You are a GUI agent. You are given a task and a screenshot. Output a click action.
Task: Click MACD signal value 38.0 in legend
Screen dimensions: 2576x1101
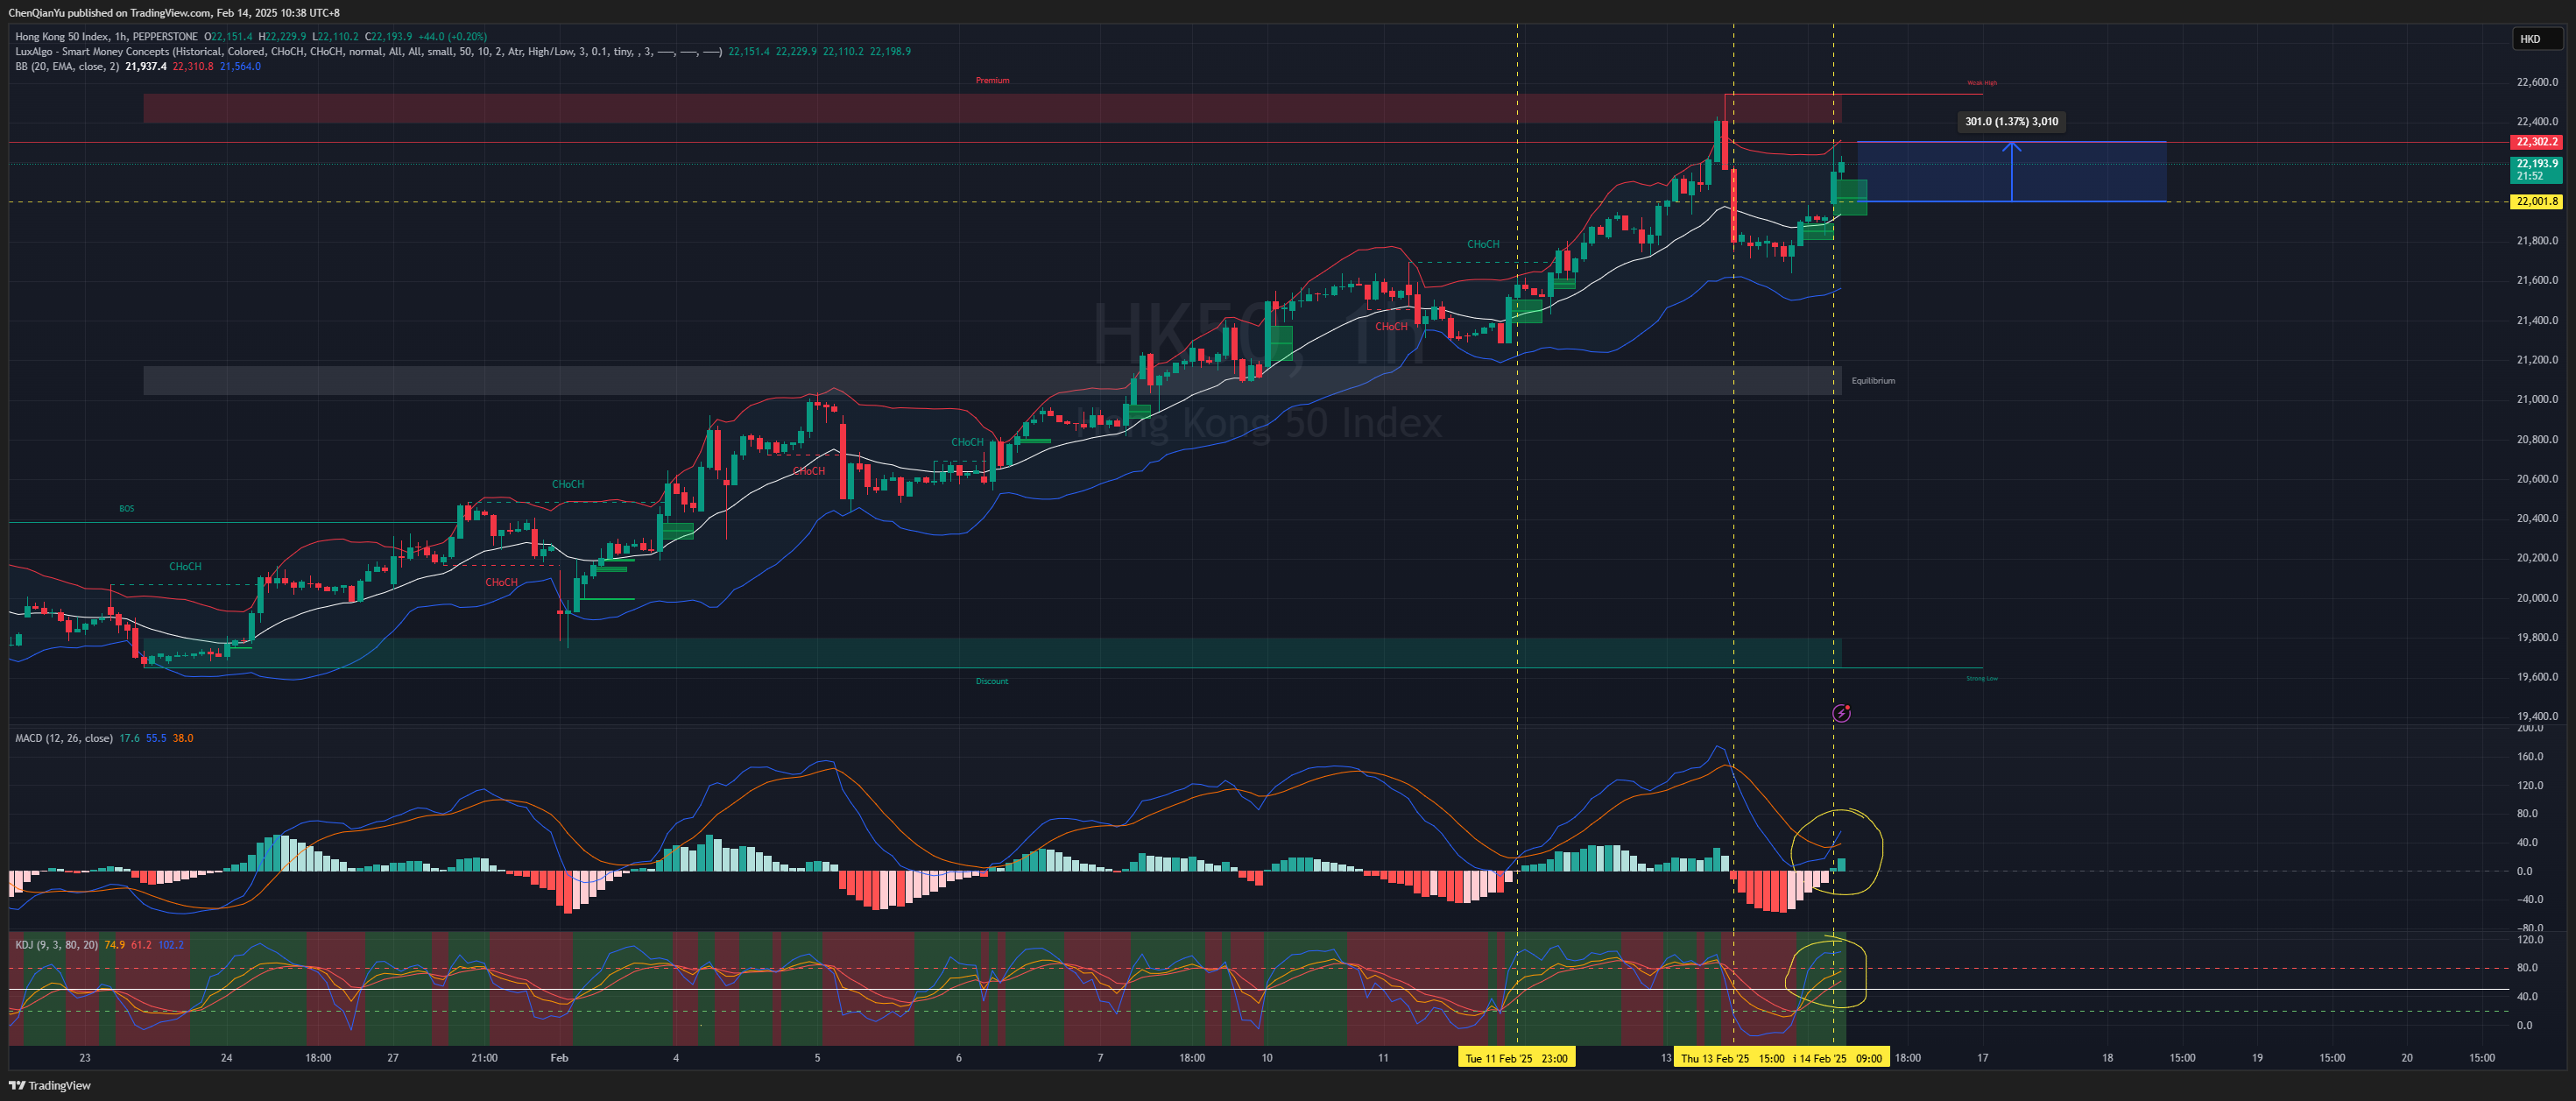(x=183, y=738)
